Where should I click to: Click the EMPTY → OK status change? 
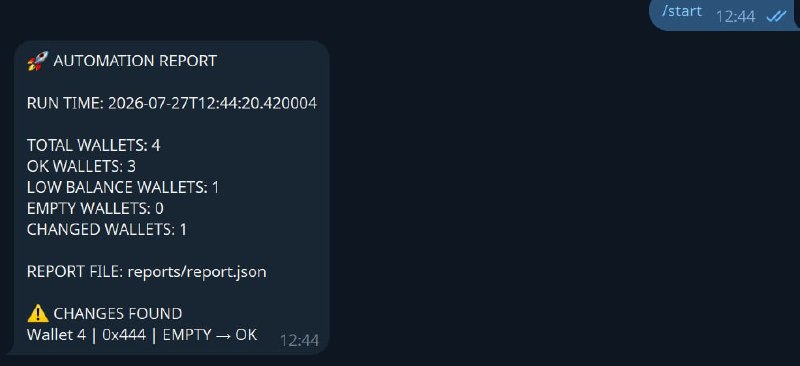coord(210,335)
